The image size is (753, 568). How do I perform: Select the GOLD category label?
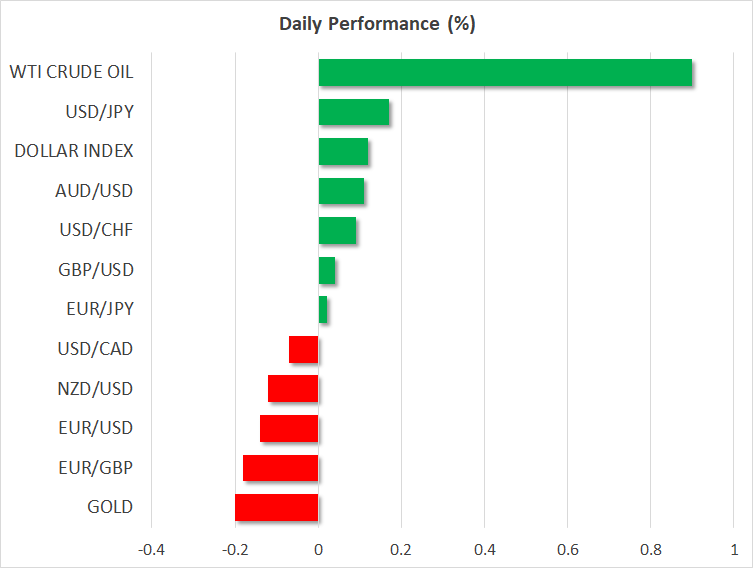[110, 507]
